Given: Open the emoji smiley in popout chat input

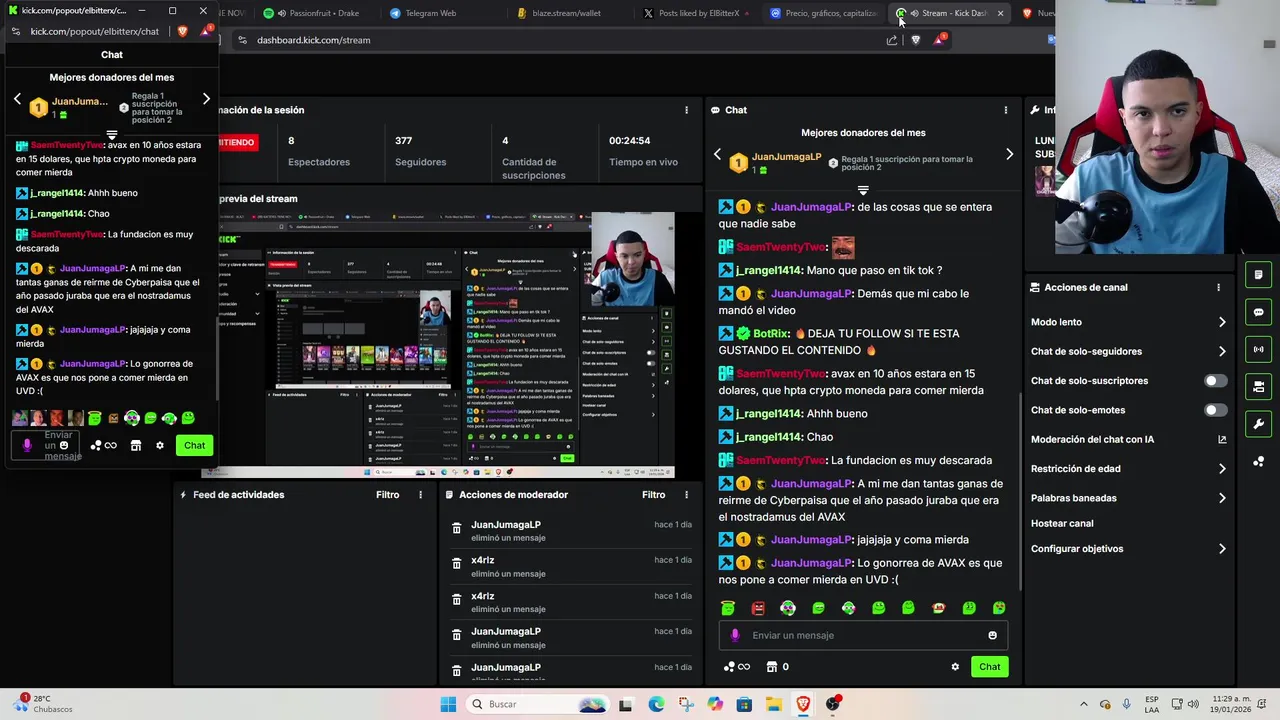Looking at the screenshot, I should pyautogui.click(x=64, y=445).
